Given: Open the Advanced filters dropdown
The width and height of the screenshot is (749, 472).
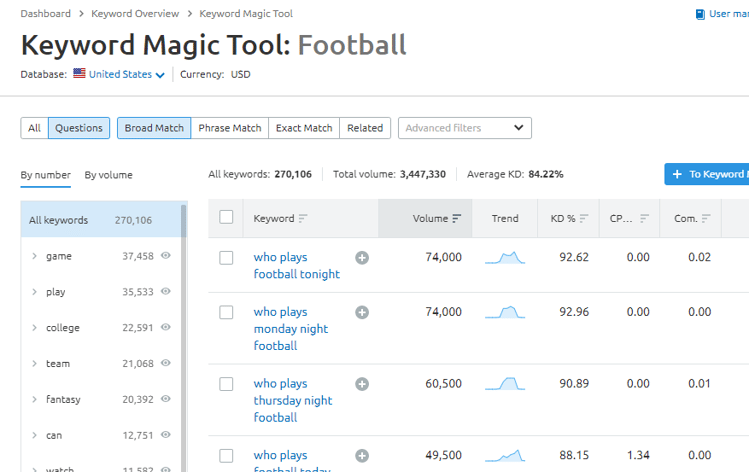Looking at the screenshot, I should [x=465, y=128].
